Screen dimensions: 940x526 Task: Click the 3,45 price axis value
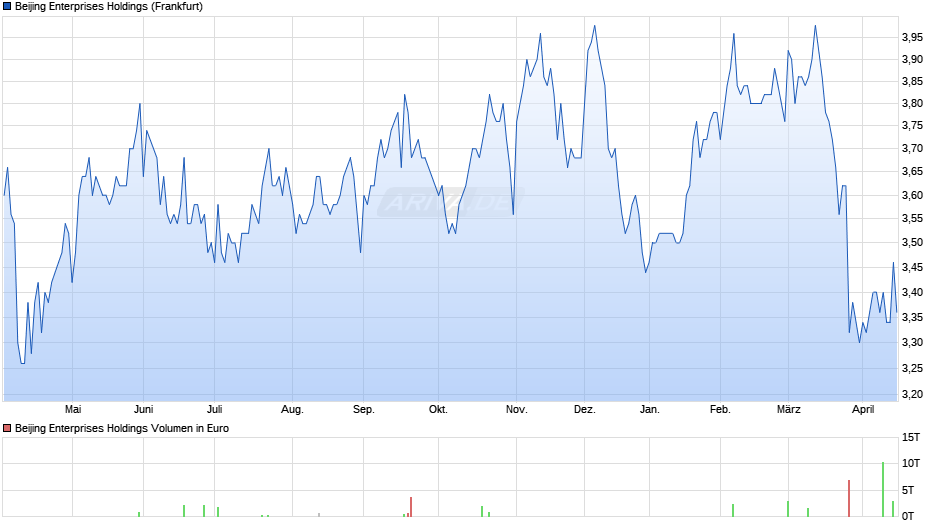pyautogui.click(x=912, y=267)
